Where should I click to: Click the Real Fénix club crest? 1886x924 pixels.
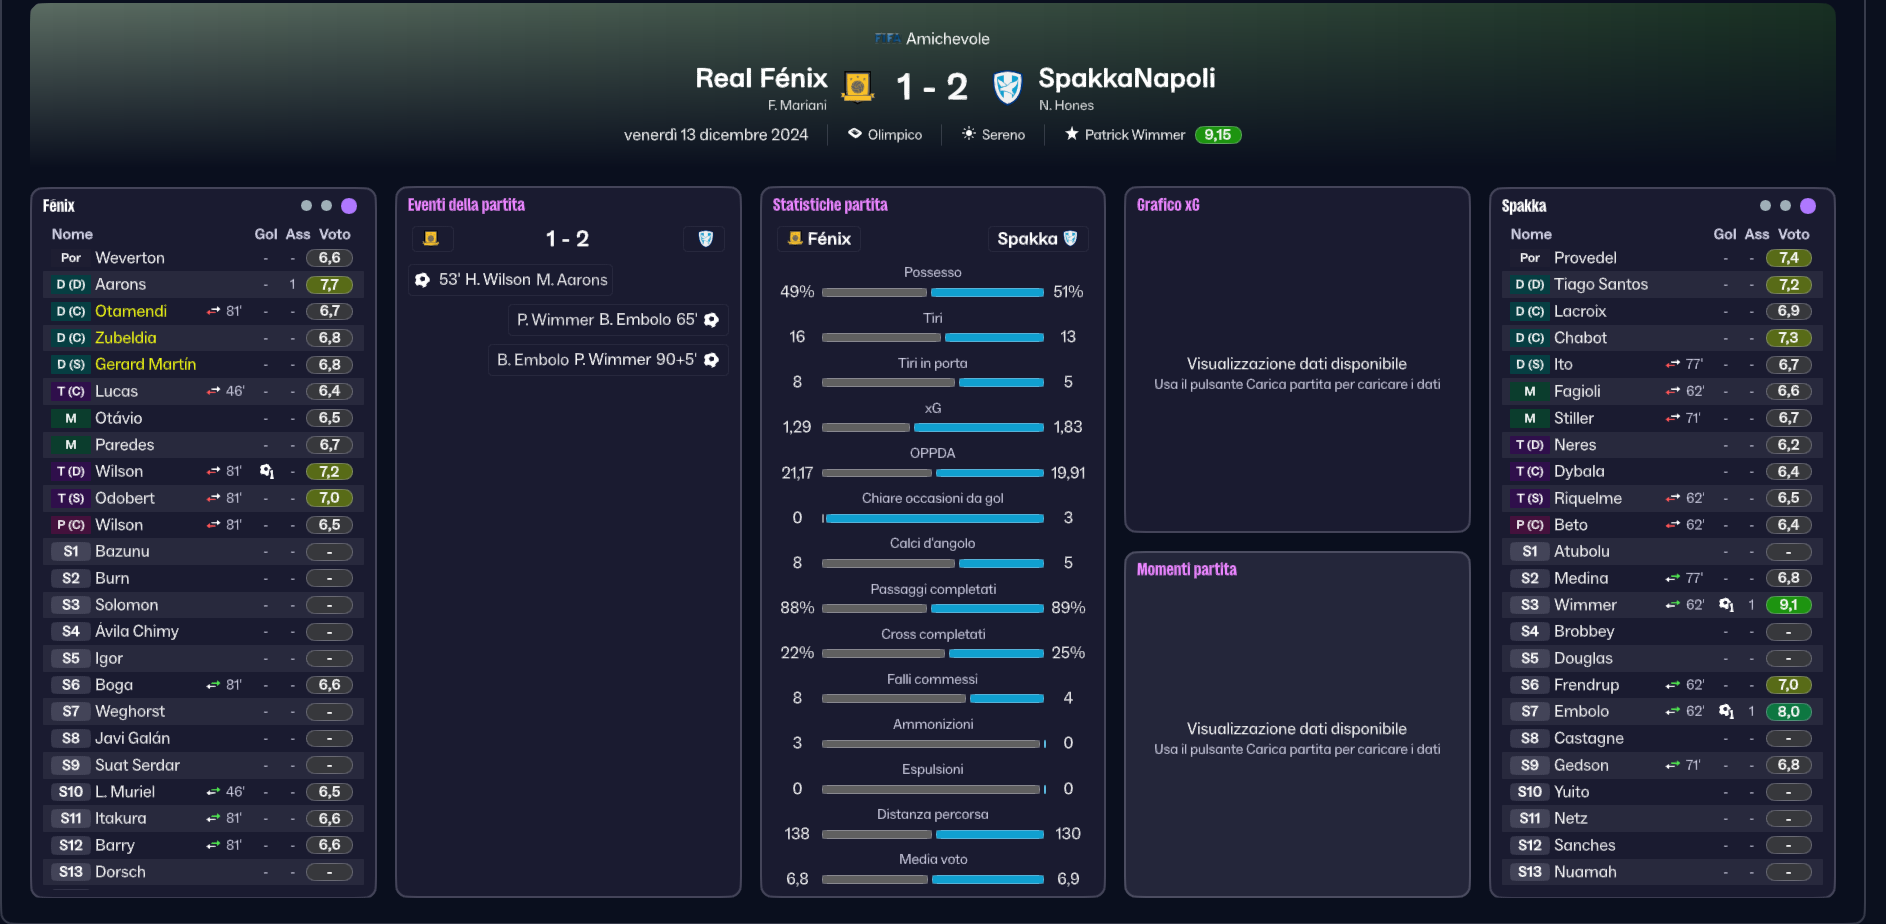pyautogui.click(x=858, y=87)
